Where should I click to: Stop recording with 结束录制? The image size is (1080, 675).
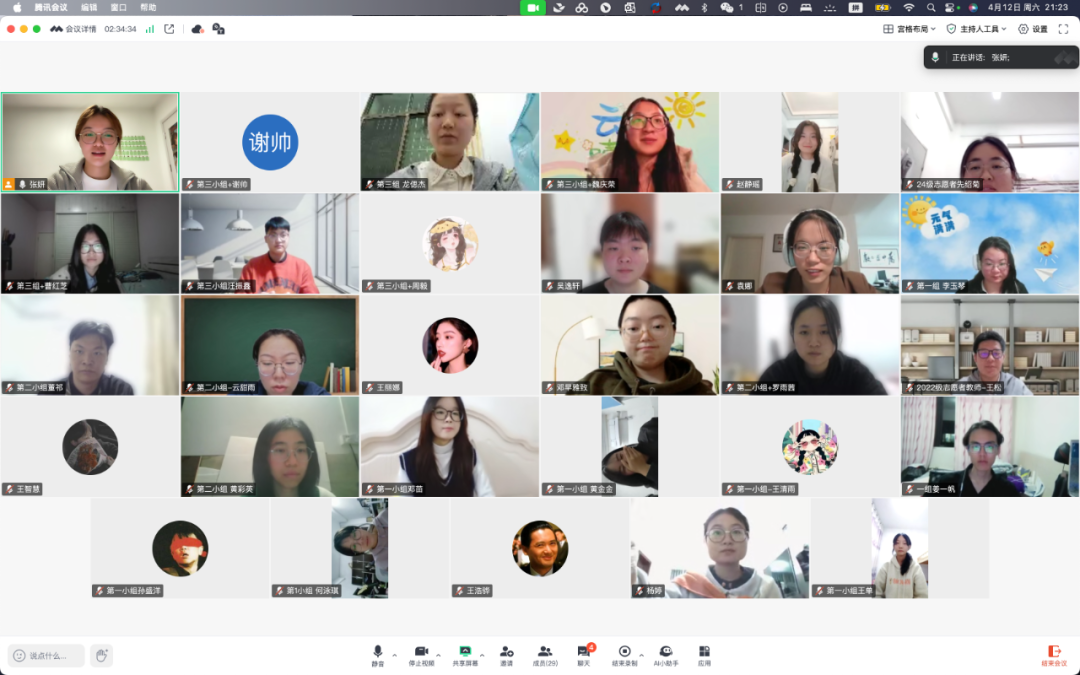tap(624, 655)
